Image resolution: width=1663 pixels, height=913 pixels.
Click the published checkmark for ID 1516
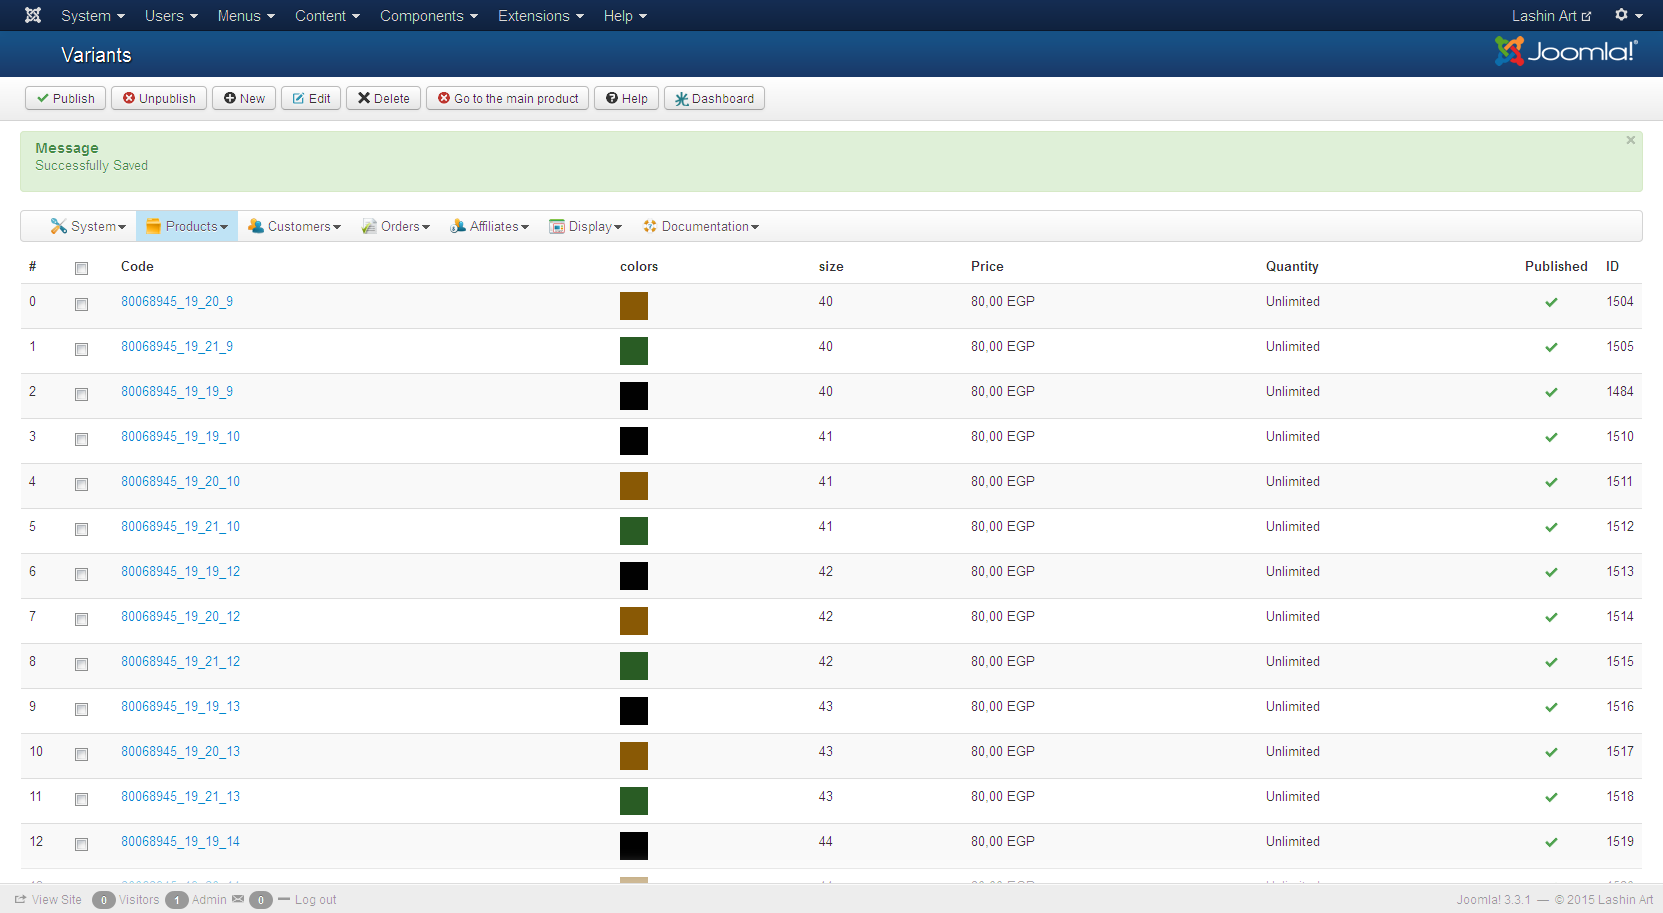1551,707
